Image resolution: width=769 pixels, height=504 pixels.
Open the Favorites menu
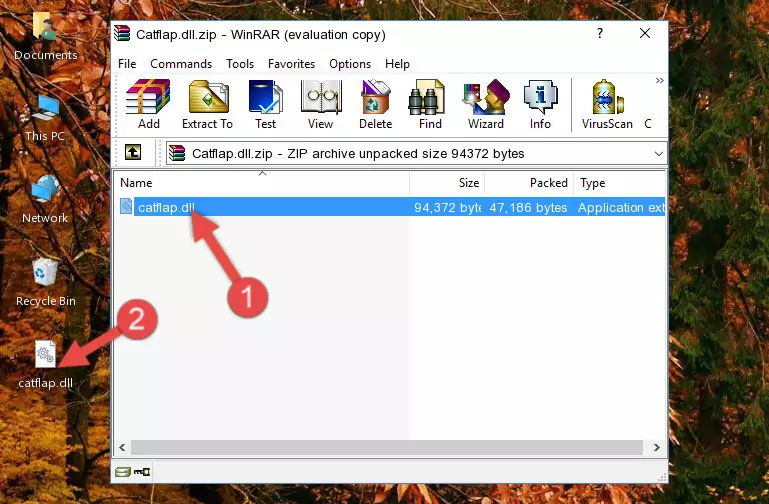click(291, 64)
